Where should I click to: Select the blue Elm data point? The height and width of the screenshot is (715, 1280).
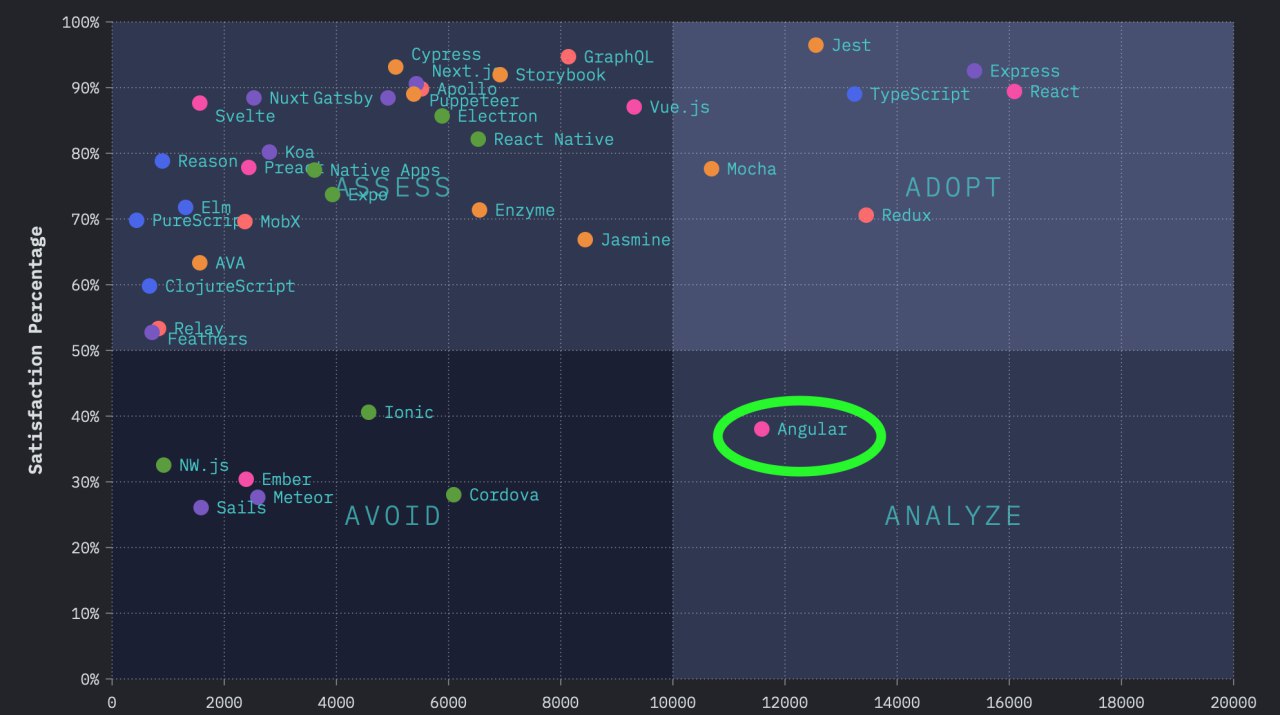pyautogui.click(x=185, y=208)
